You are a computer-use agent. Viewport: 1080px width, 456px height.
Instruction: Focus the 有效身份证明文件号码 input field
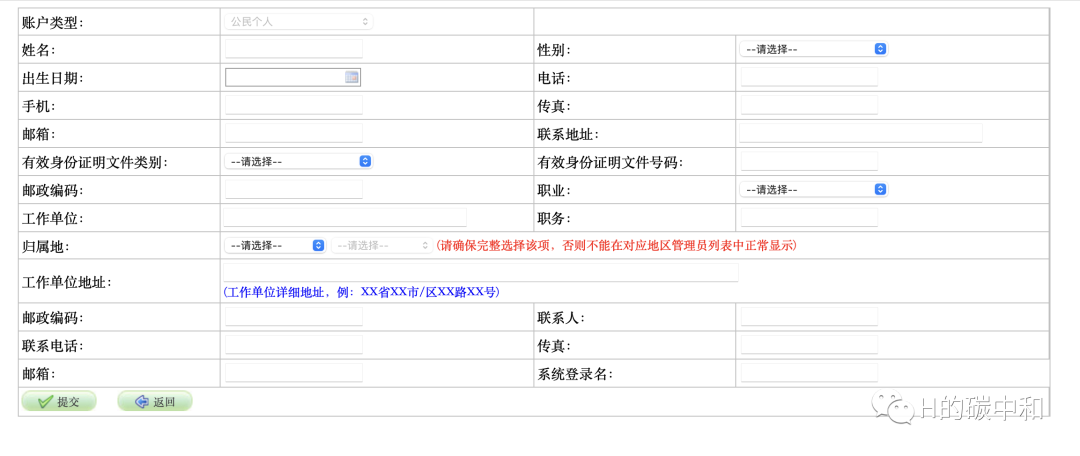[809, 162]
